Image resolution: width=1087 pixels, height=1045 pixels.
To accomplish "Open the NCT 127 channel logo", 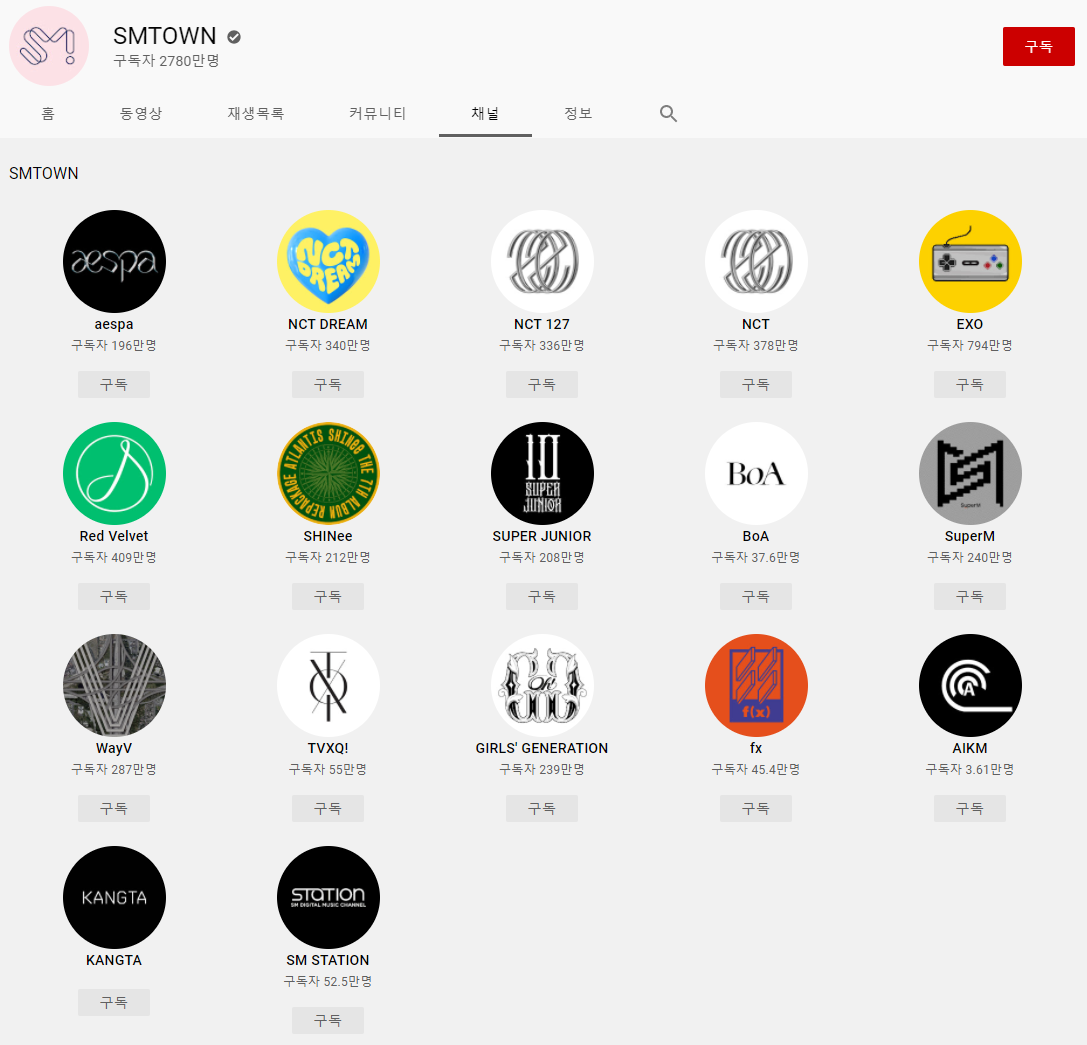I will 542,261.
